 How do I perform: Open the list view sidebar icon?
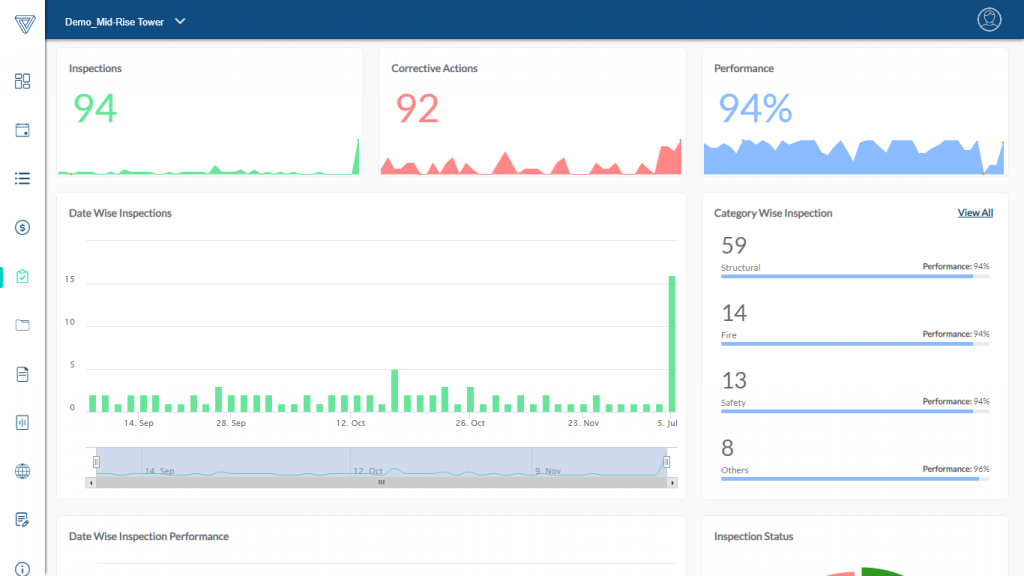click(22, 178)
